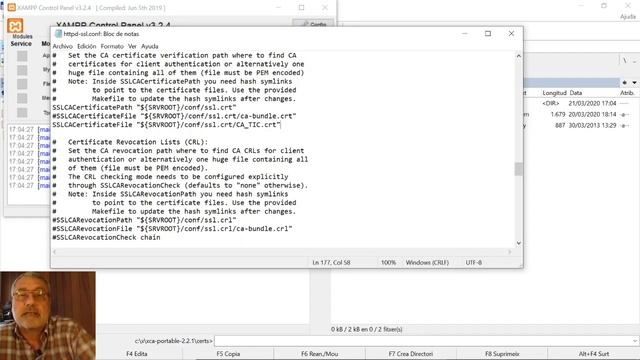640x360 pixels.
Task: Click the '0 kB / 2 kB' selection status text
Action: coord(367,329)
